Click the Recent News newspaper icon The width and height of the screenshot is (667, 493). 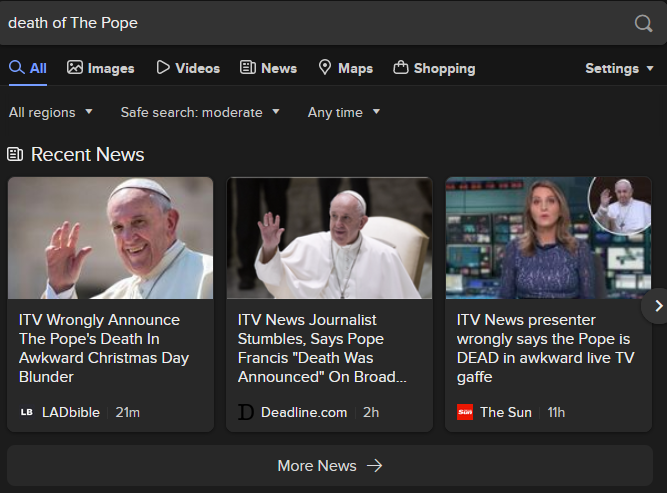(15, 154)
